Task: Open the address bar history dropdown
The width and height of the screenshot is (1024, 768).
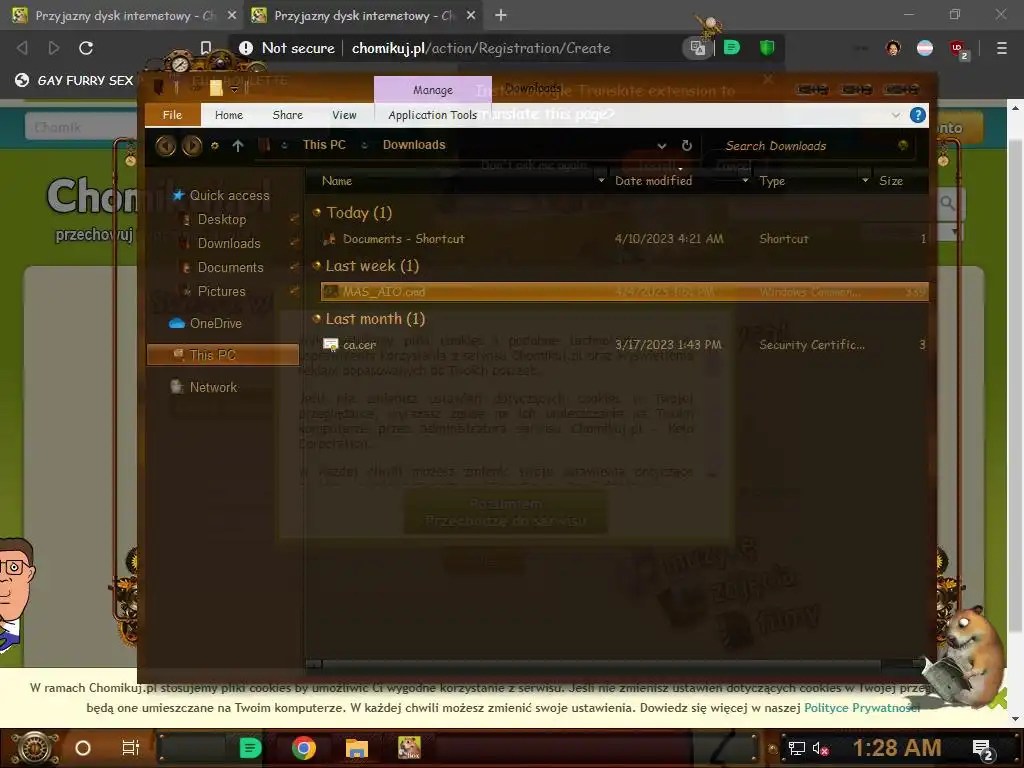Action: [x=662, y=146]
